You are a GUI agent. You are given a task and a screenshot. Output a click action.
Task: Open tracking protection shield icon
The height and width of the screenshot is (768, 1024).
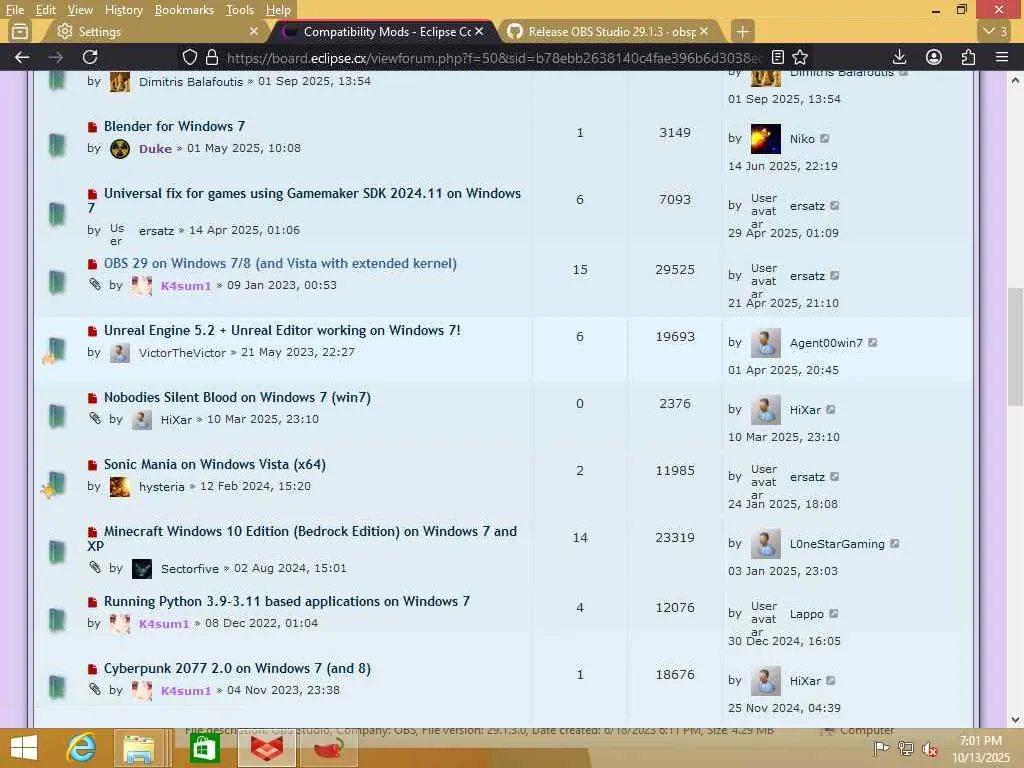point(189,57)
